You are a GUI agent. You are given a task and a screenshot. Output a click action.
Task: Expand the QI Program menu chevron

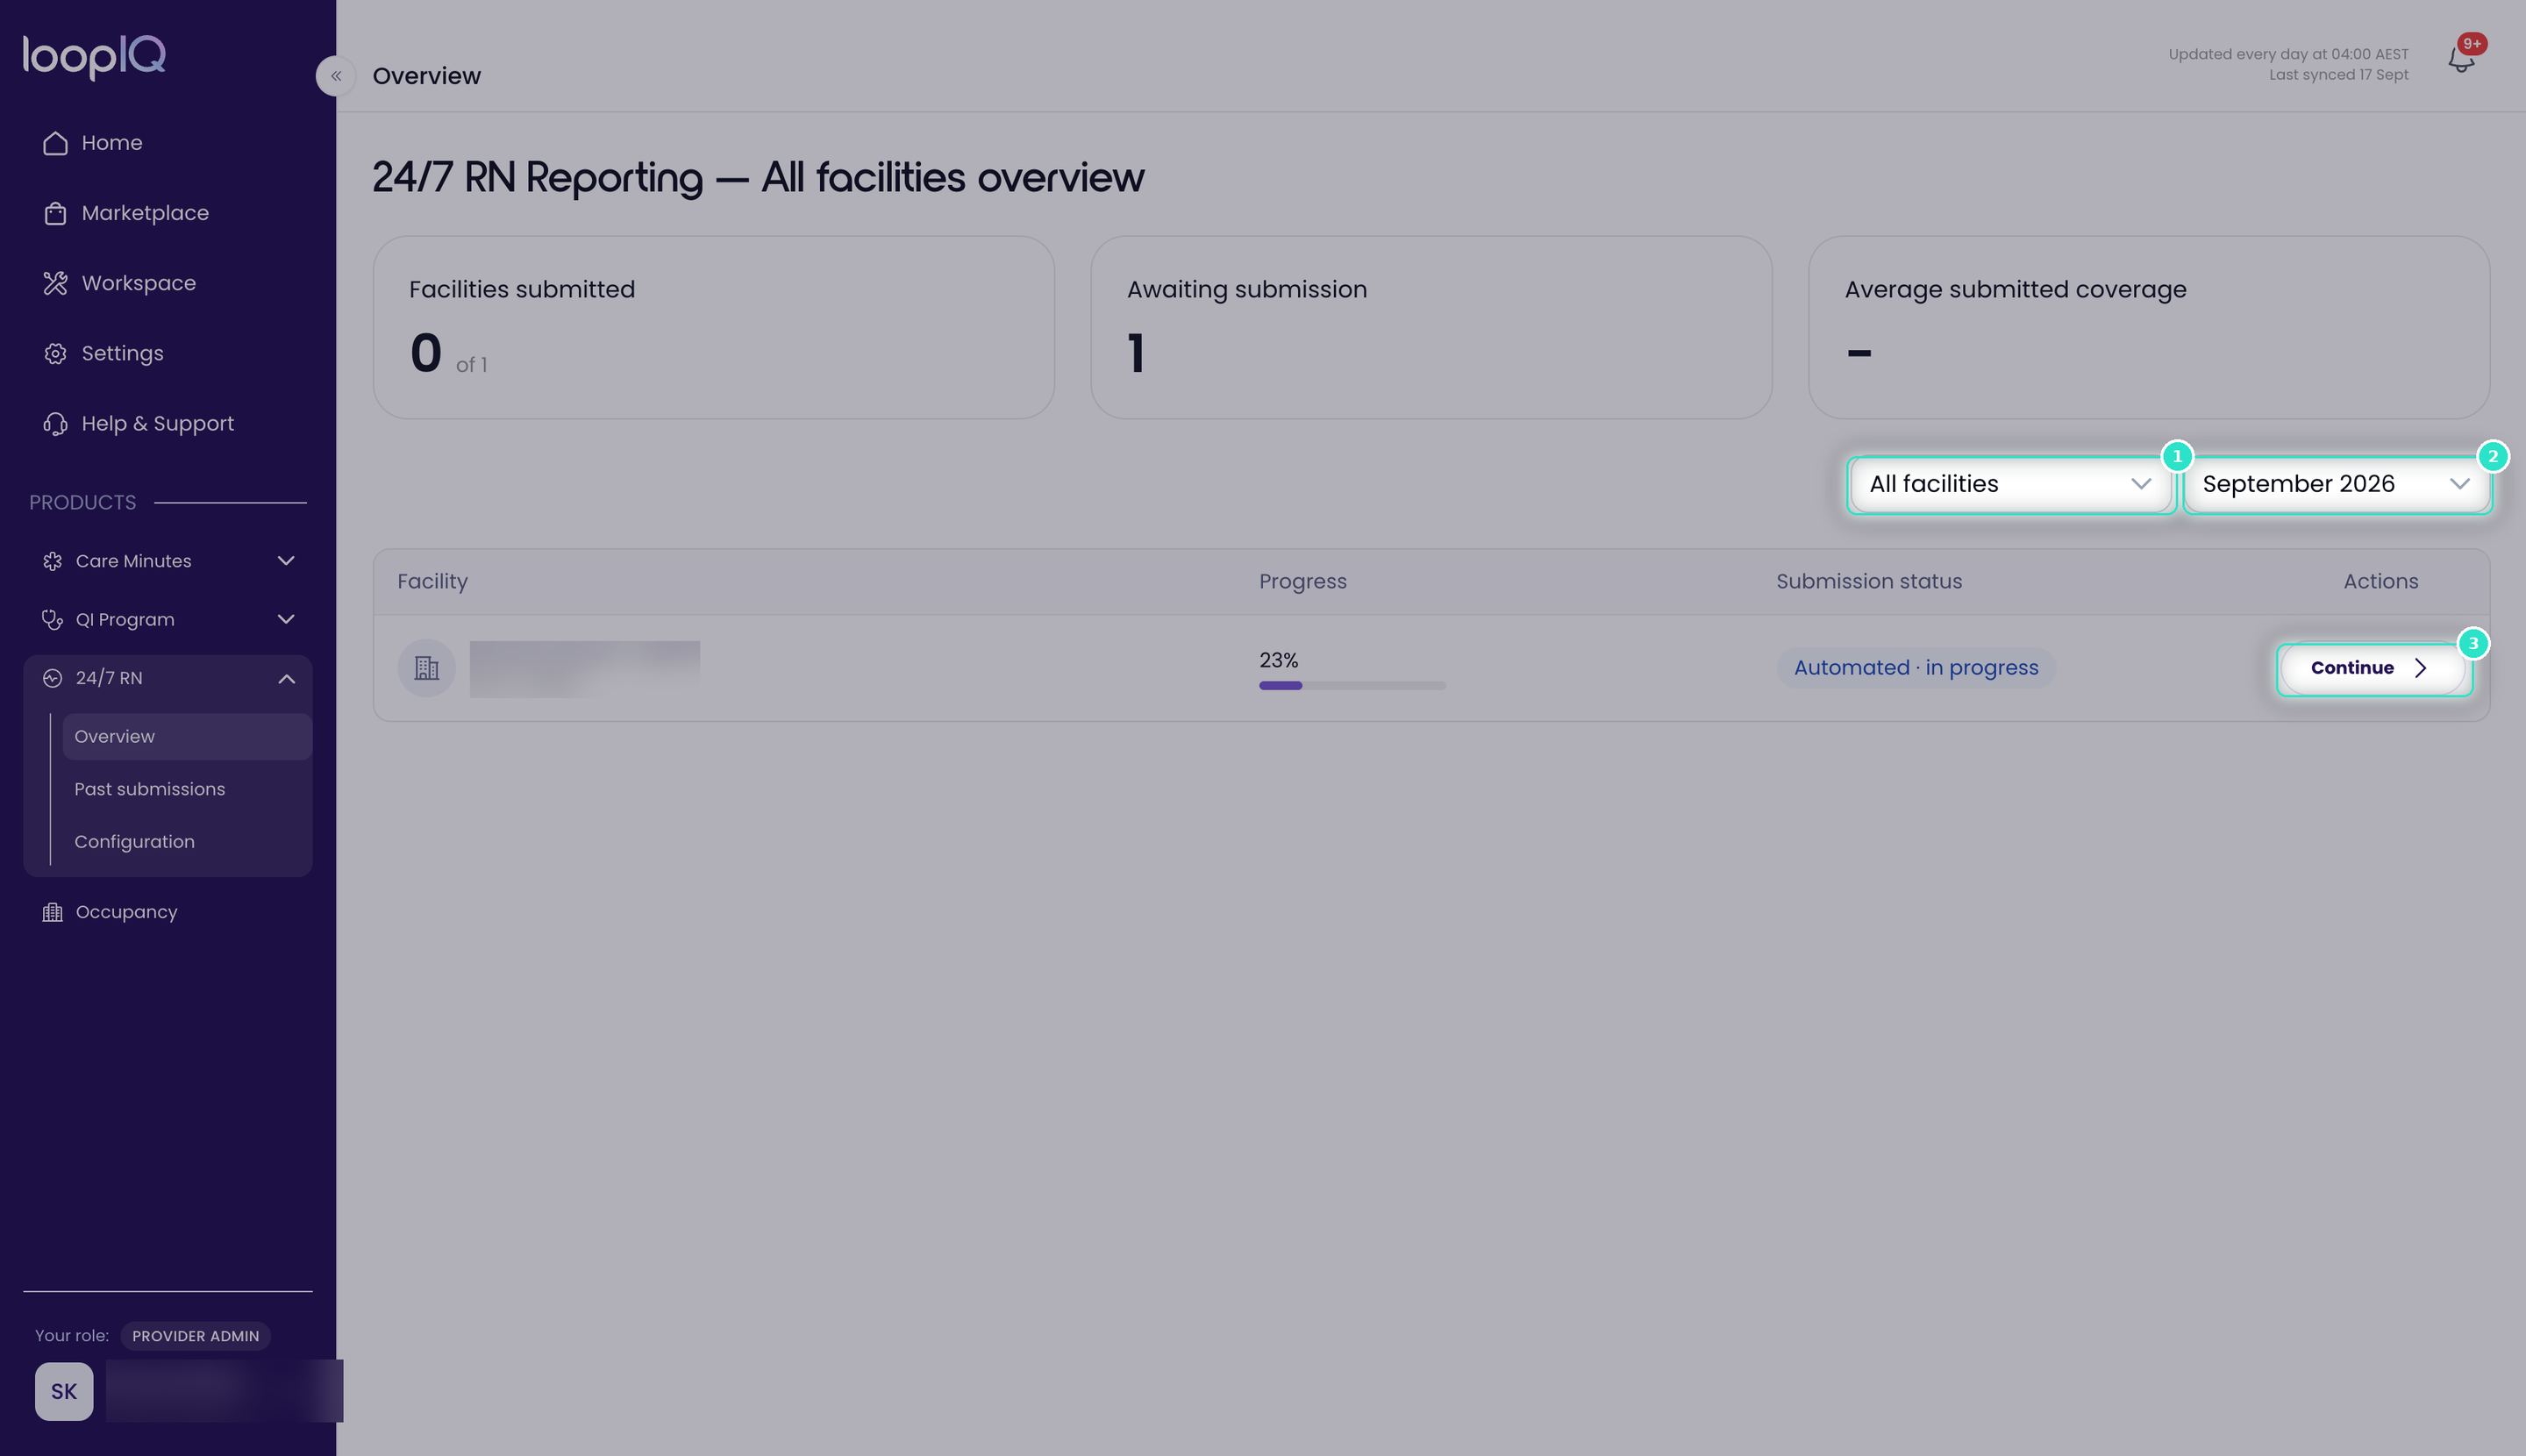(286, 620)
